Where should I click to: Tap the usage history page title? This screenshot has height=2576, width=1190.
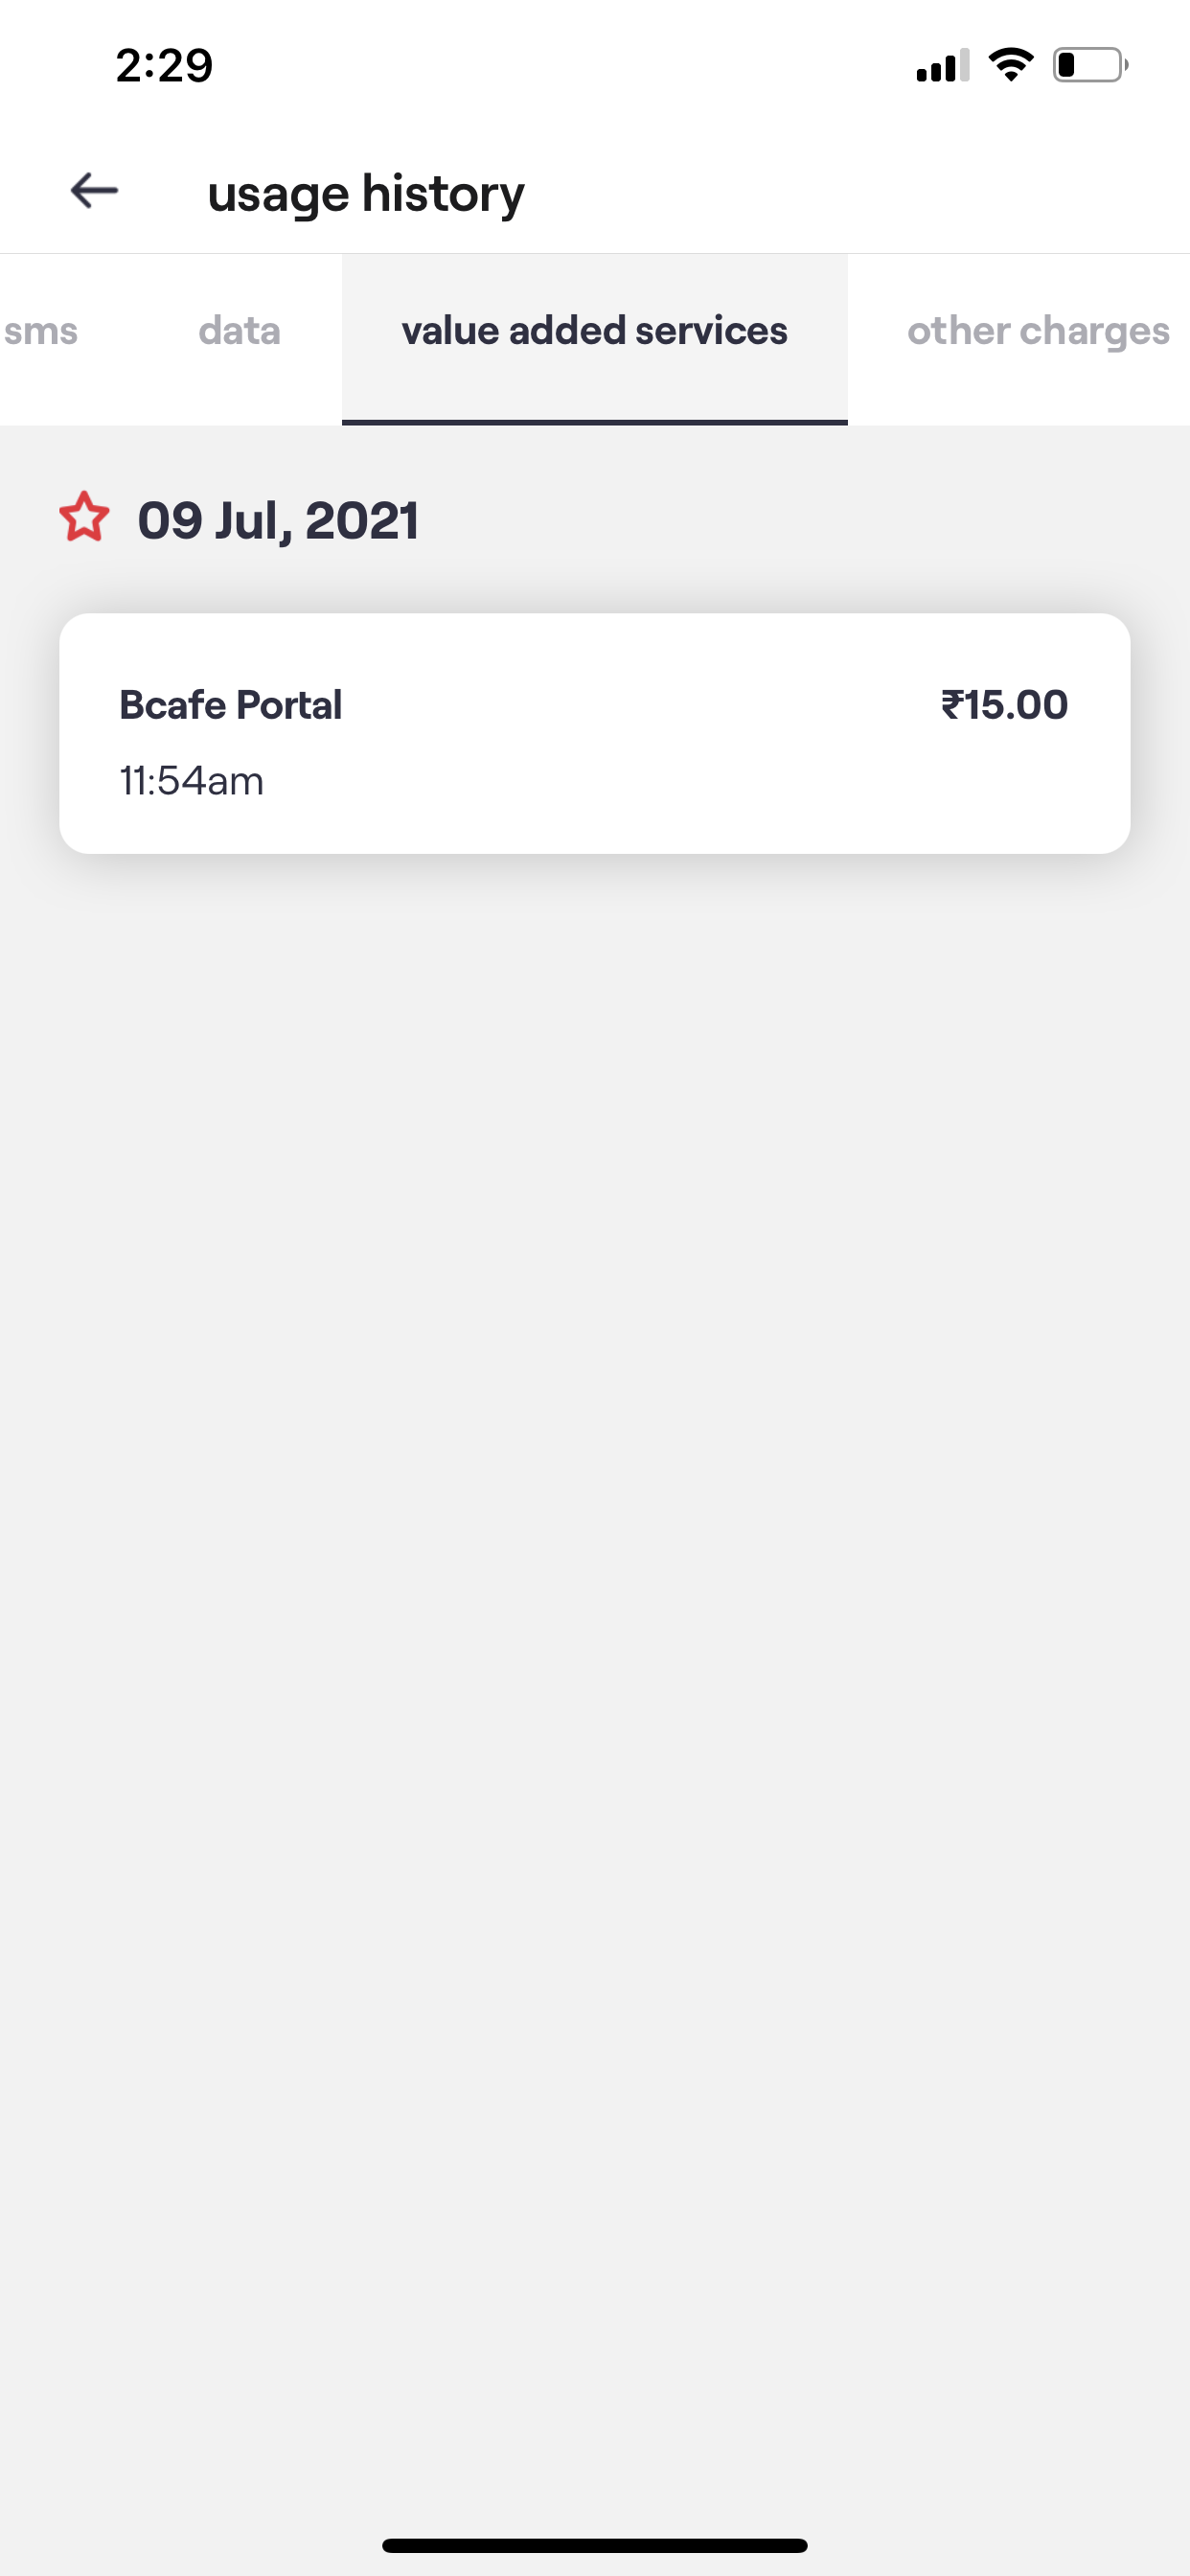pyautogui.click(x=365, y=193)
